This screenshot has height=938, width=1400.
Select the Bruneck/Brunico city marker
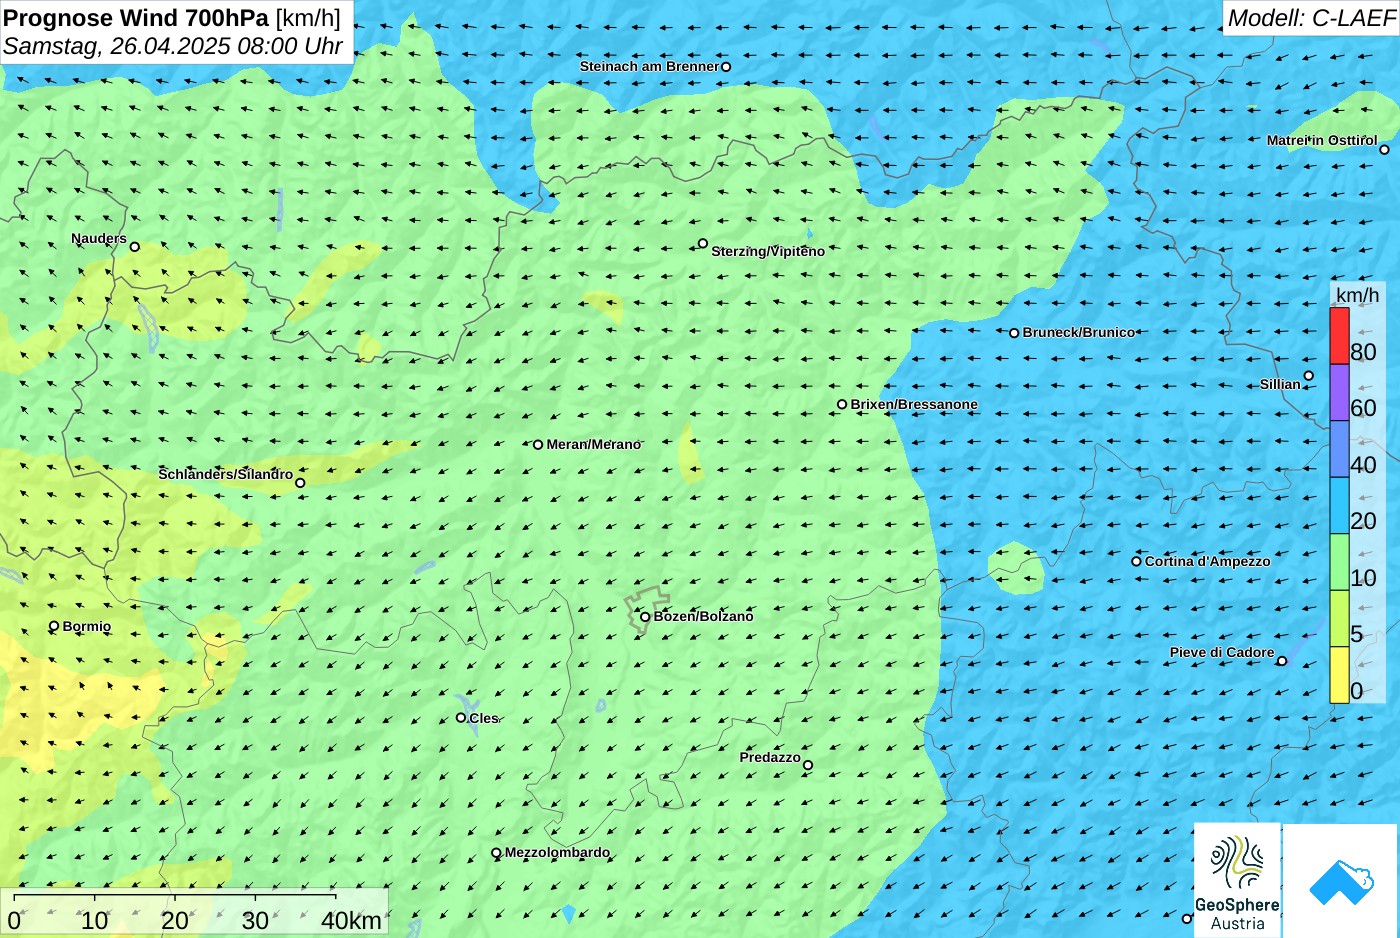point(1014,333)
